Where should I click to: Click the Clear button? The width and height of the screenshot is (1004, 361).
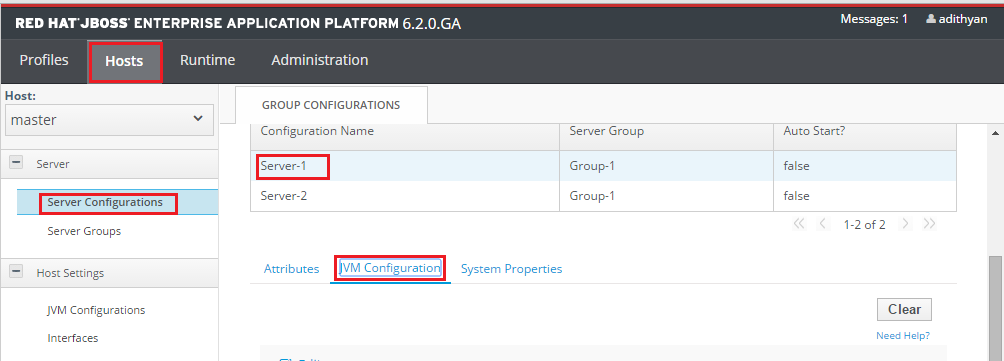click(x=904, y=309)
